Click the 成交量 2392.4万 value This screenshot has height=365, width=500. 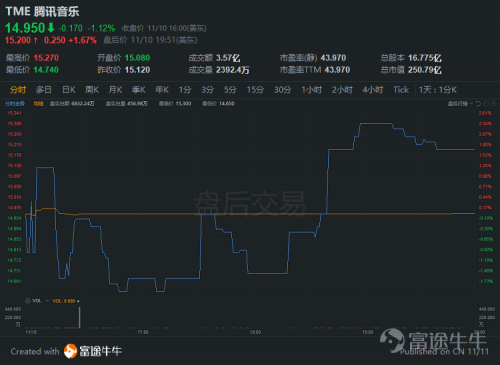pyautogui.click(x=233, y=70)
